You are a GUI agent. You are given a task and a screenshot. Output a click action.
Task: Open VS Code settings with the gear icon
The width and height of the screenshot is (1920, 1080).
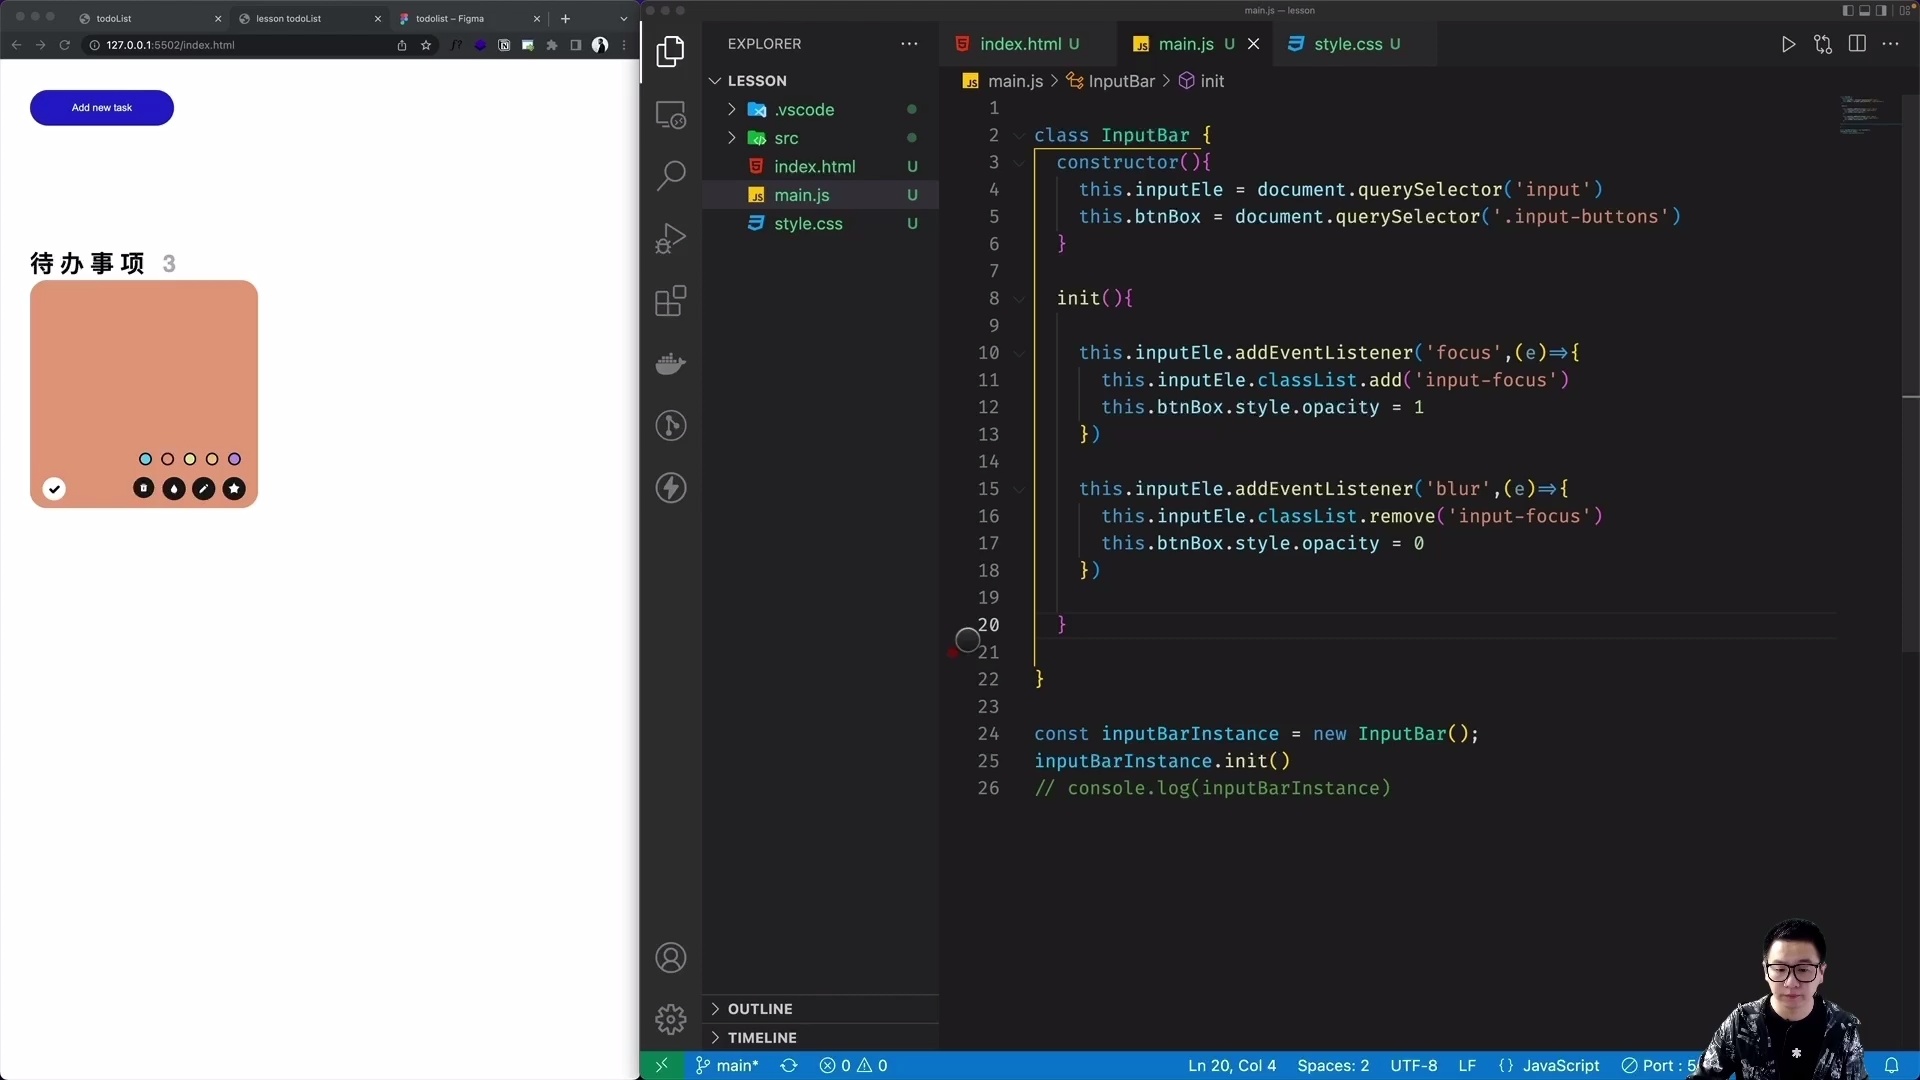pos(671,1018)
